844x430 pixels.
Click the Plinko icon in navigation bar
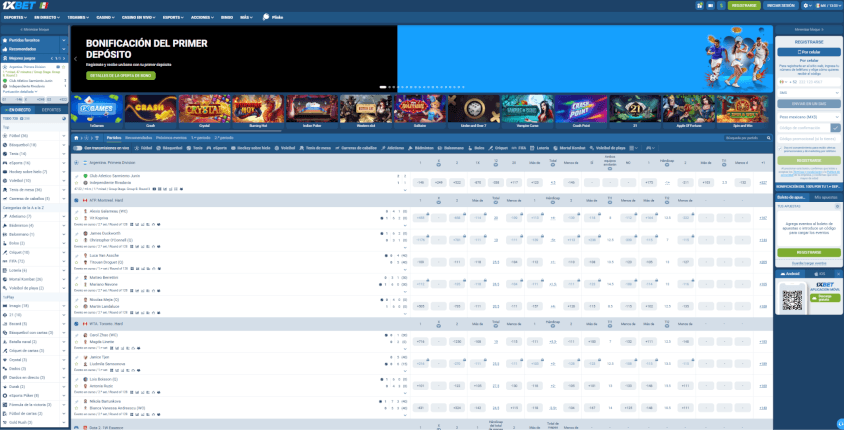[266, 17]
